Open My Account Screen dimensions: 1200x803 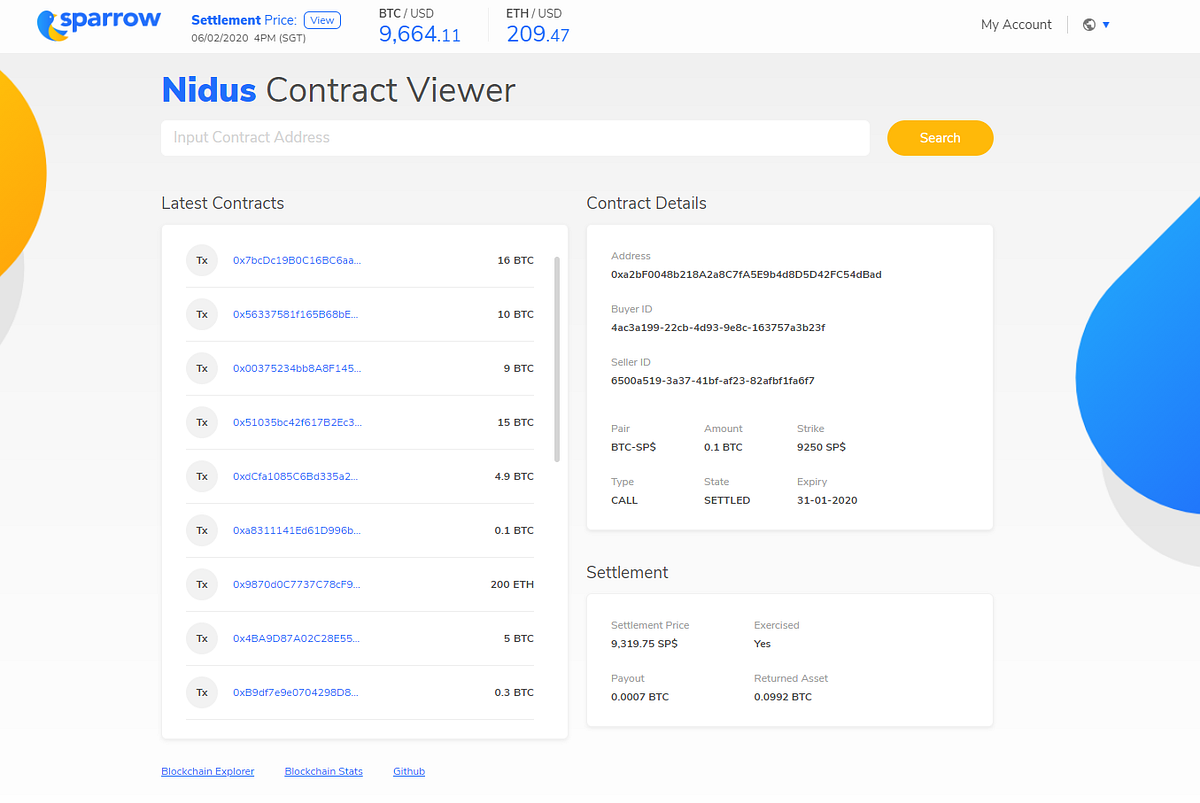pos(1016,25)
